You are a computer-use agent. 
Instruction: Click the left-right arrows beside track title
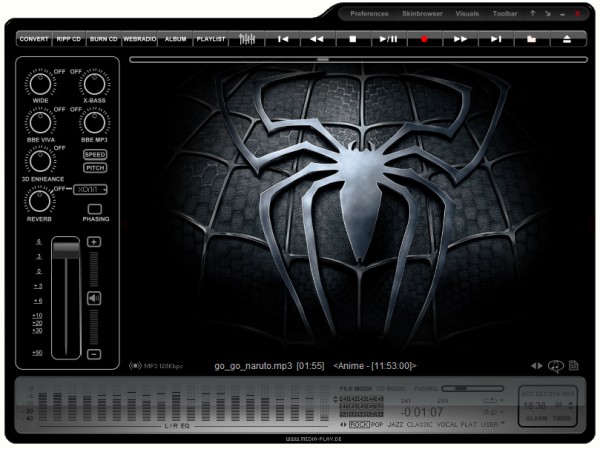click(536, 366)
